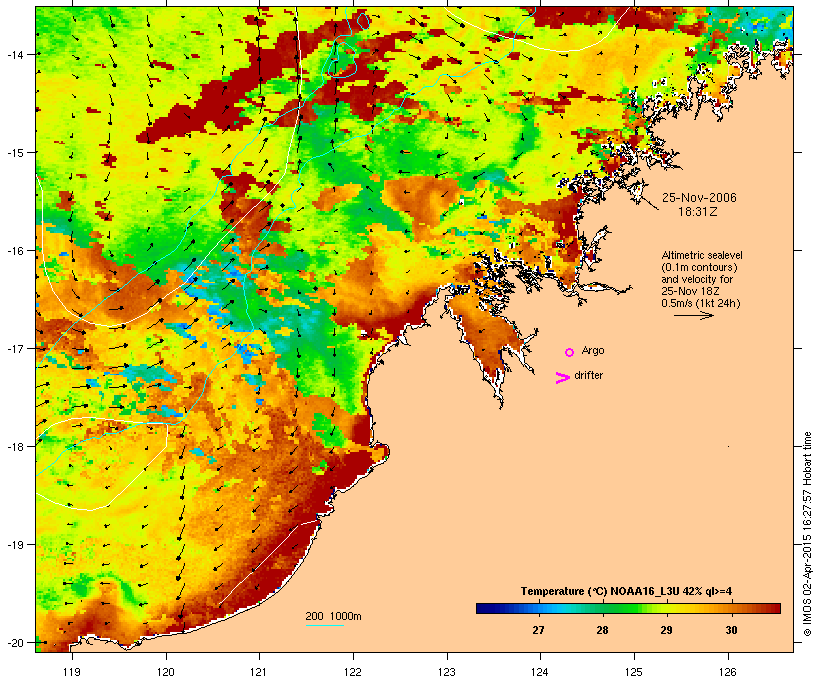Click the longitude axis label '126'

727,672
